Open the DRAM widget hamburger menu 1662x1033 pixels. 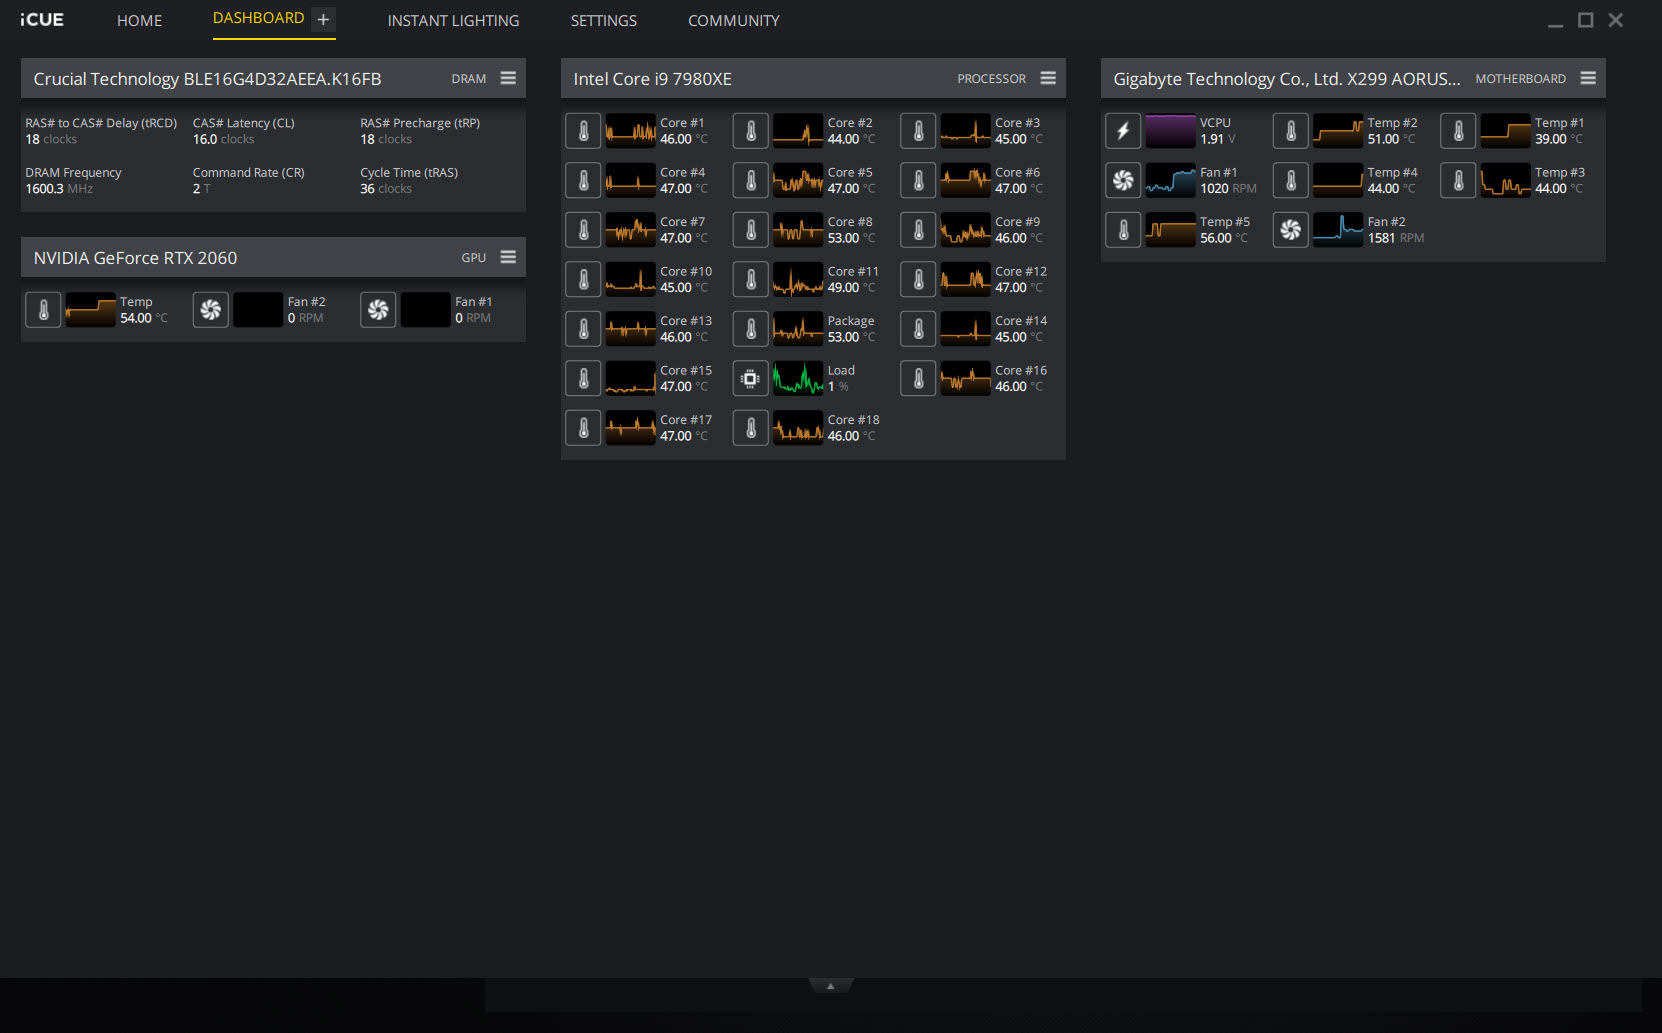(x=508, y=78)
